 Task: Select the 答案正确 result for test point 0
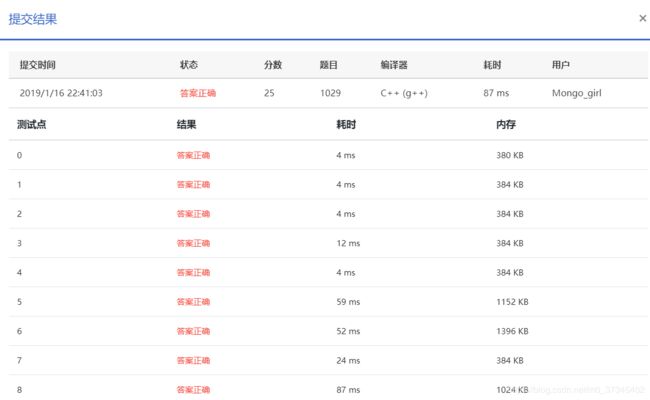point(193,156)
